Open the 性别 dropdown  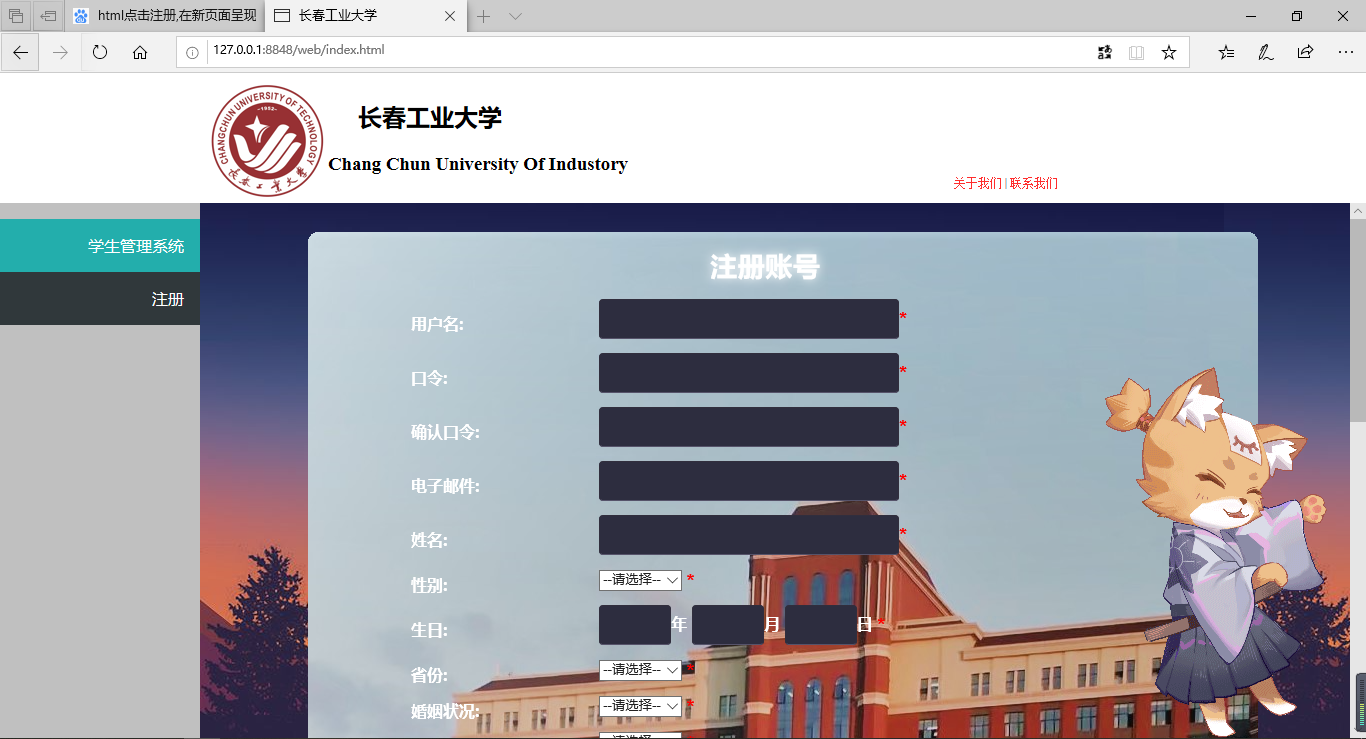[640, 580]
